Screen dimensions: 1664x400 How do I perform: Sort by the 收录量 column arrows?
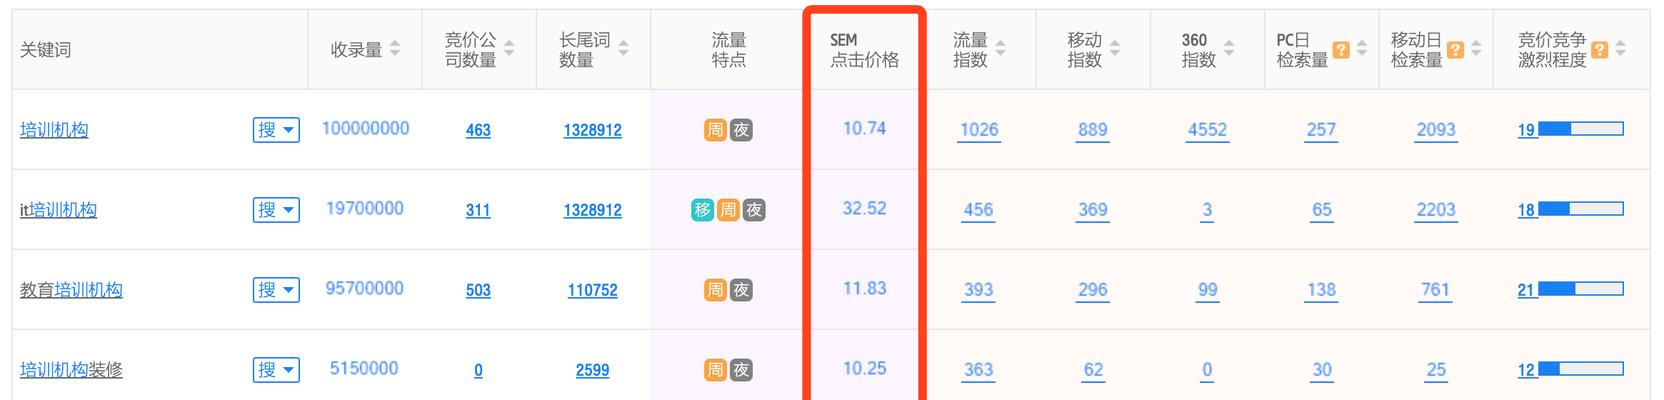[395, 49]
